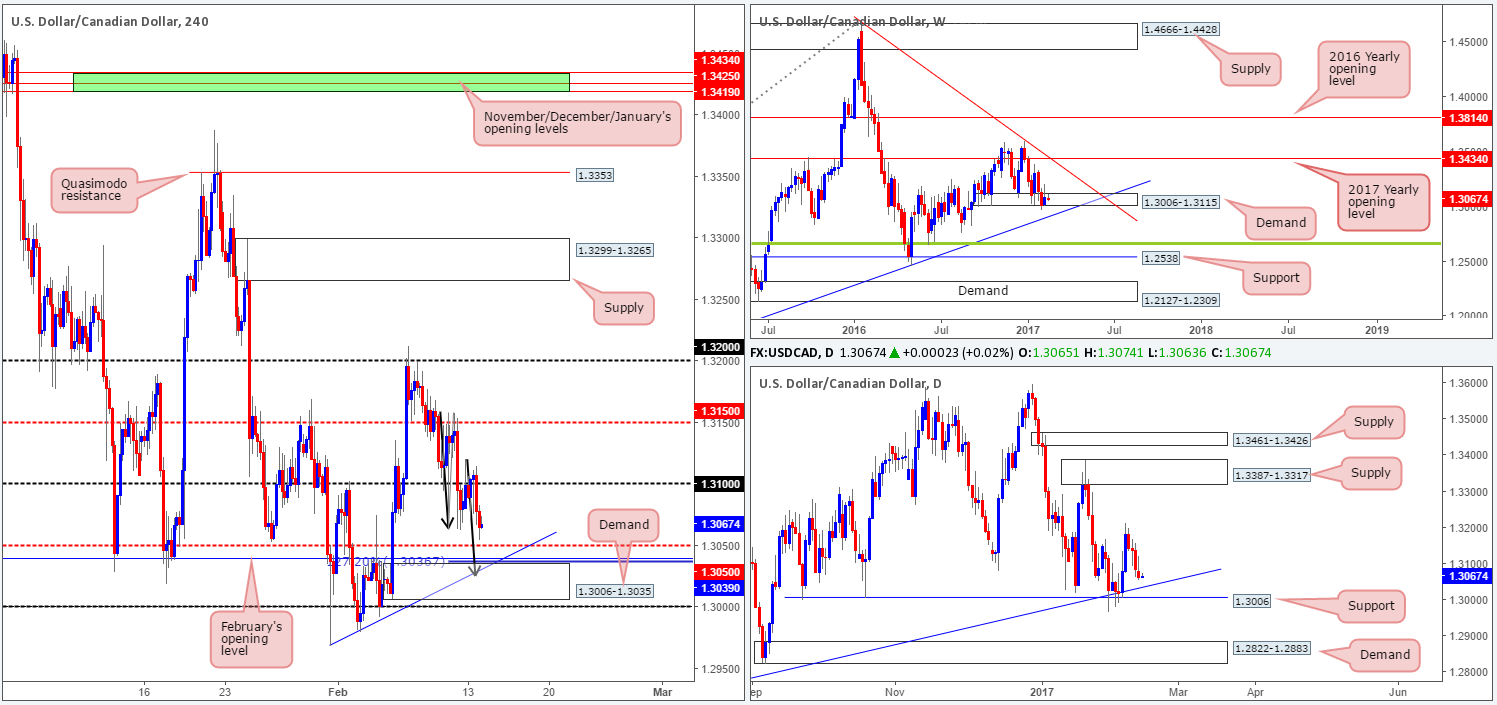Viewport: 1497px width, 705px height.
Task: Click the red 1.3150 price axis tag
Action: coord(719,411)
